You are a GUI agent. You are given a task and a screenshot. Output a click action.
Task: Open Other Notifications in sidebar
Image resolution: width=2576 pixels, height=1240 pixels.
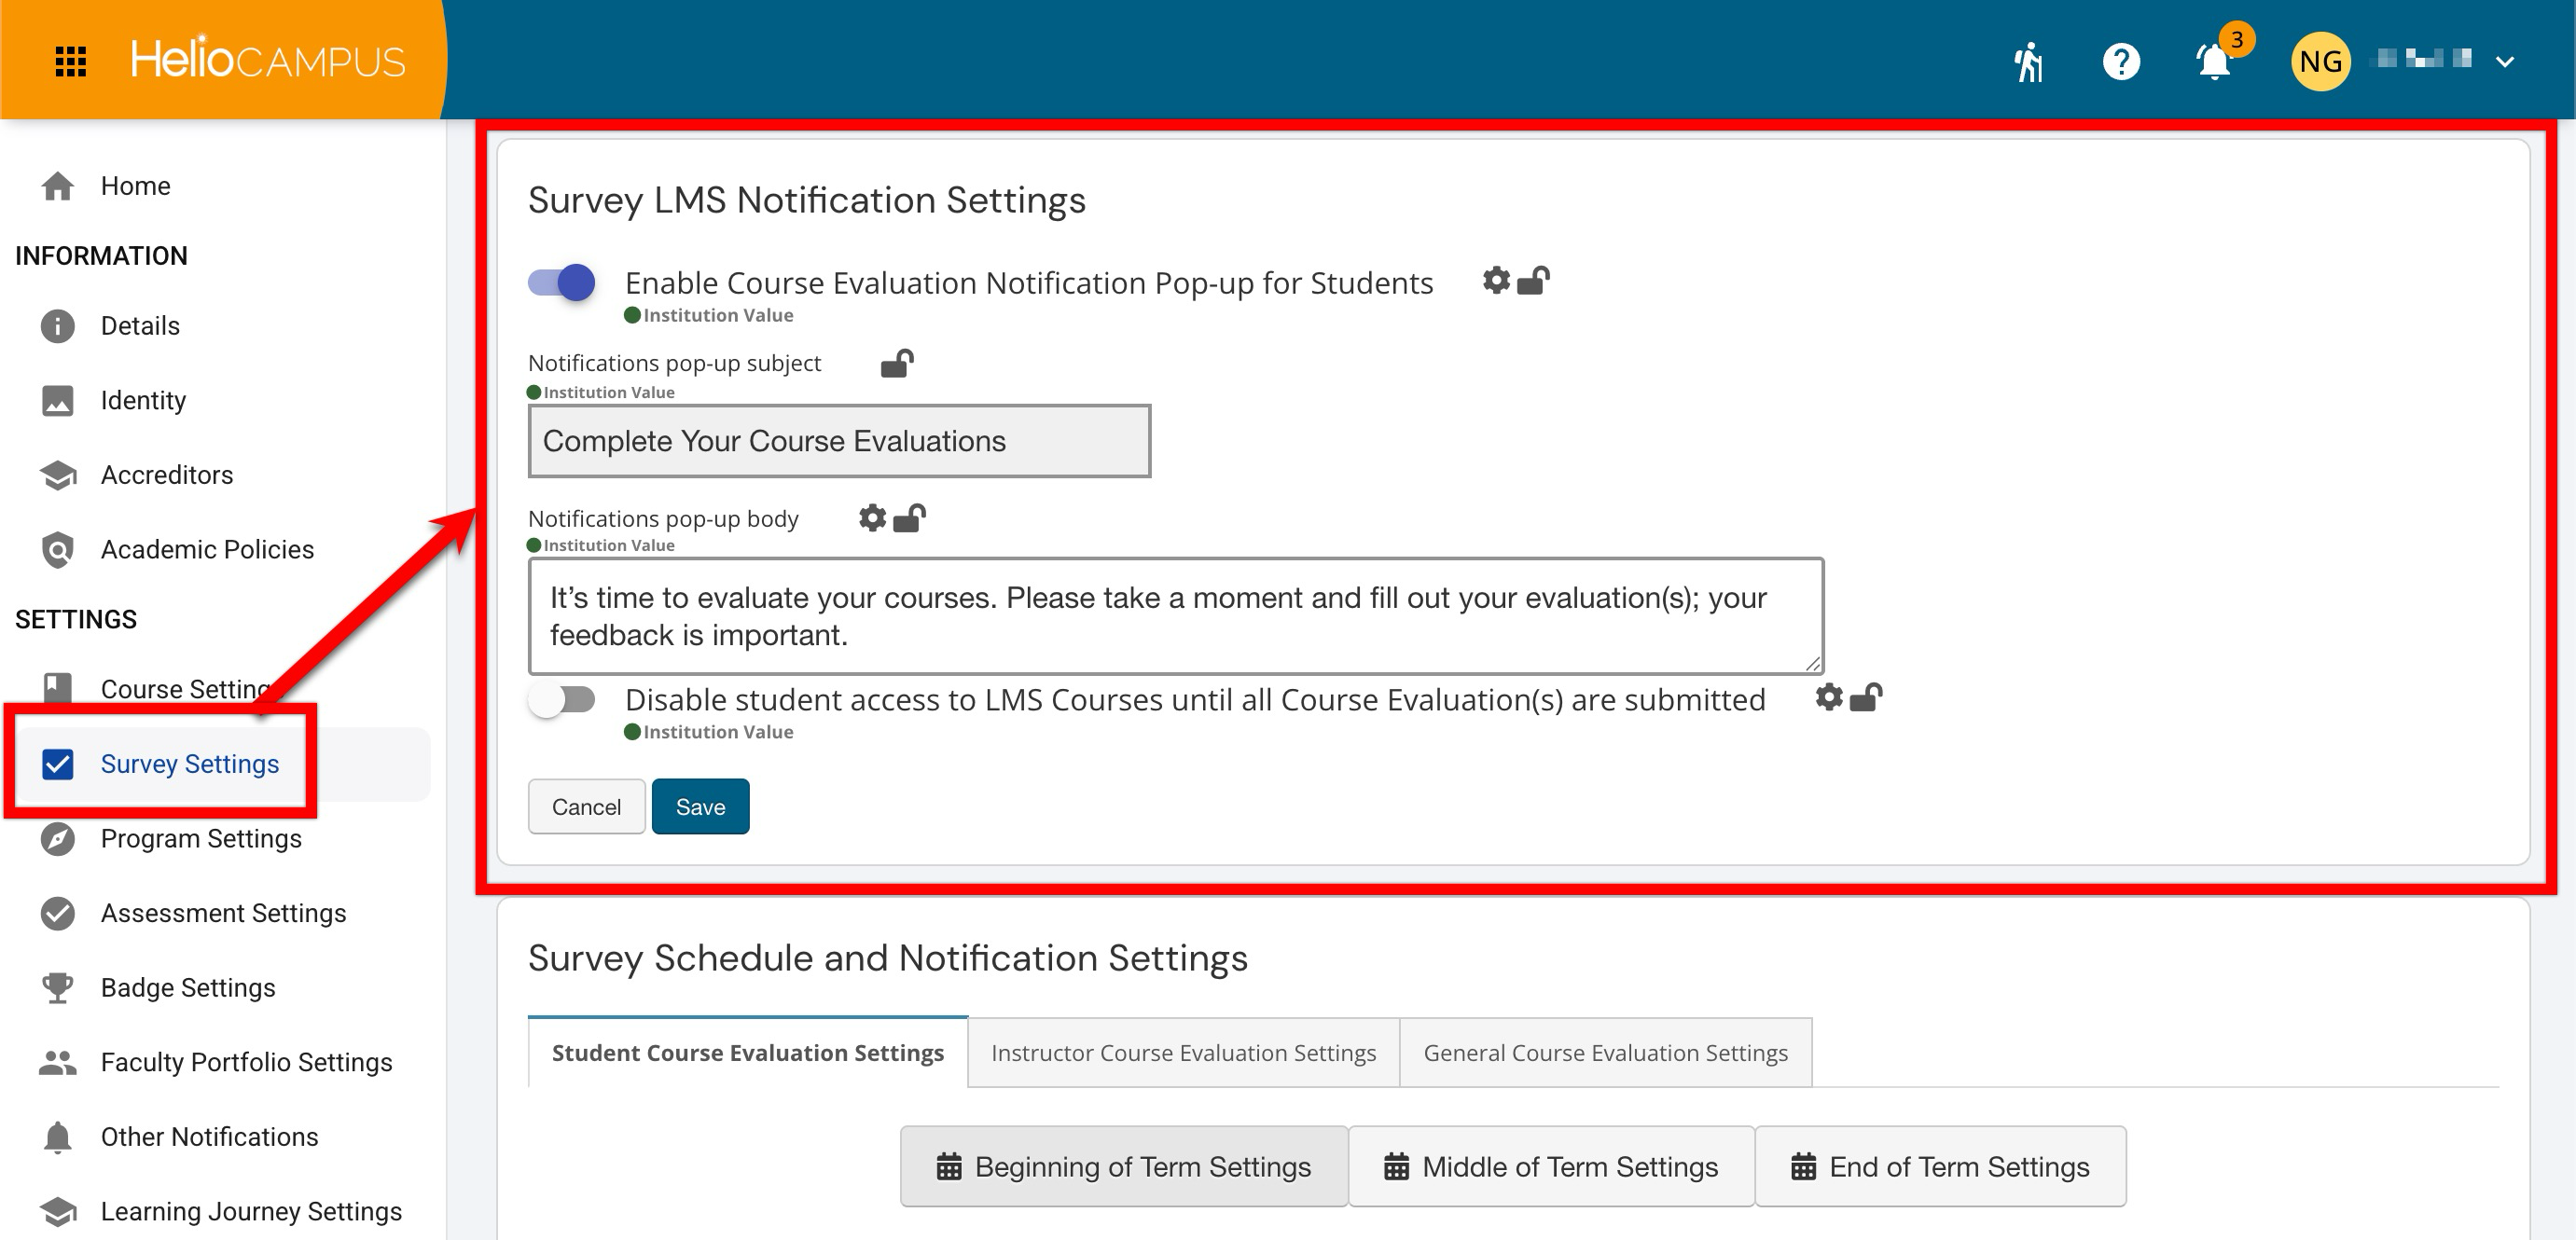click(222, 1137)
